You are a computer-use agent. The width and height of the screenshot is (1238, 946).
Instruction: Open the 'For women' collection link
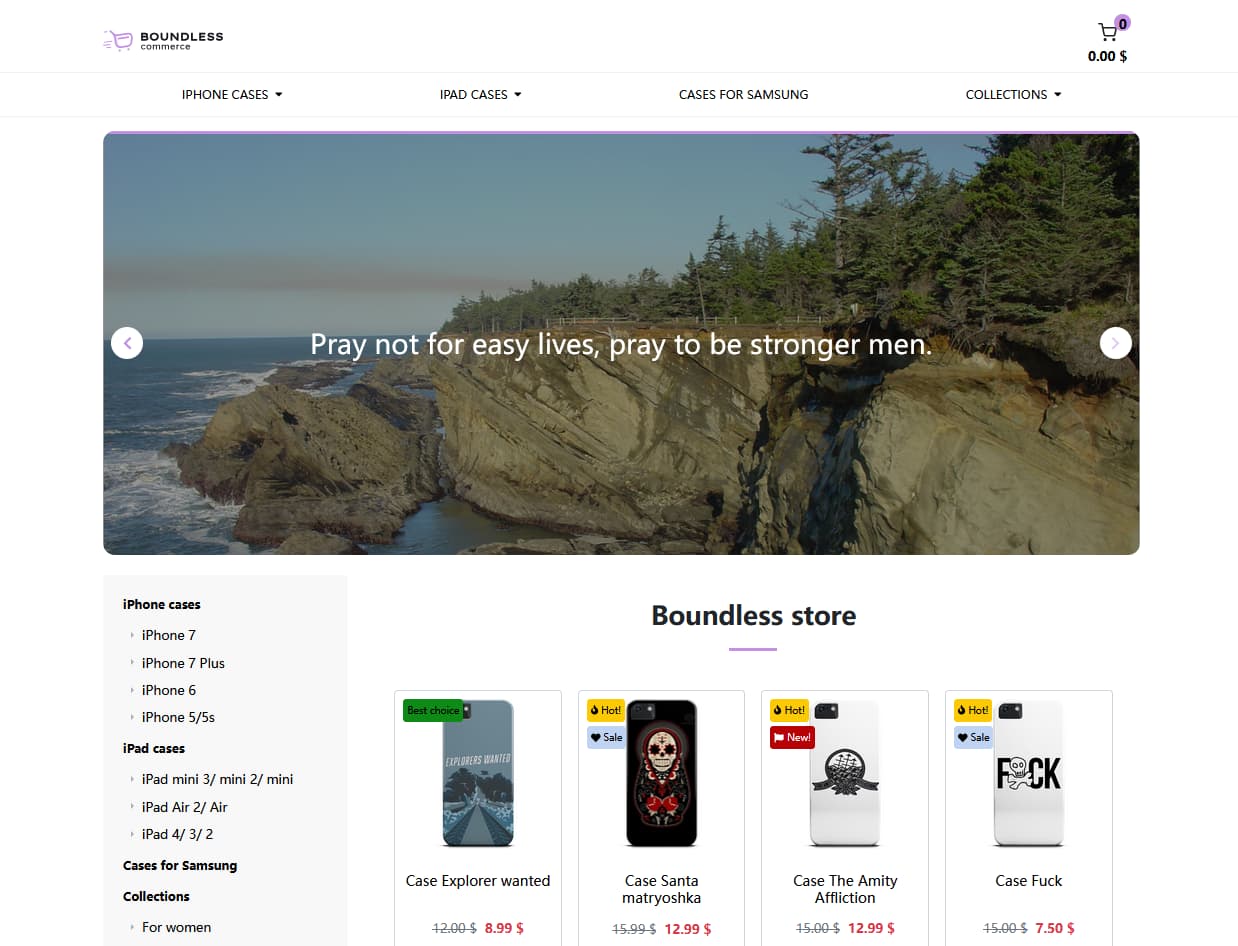coord(176,927)
